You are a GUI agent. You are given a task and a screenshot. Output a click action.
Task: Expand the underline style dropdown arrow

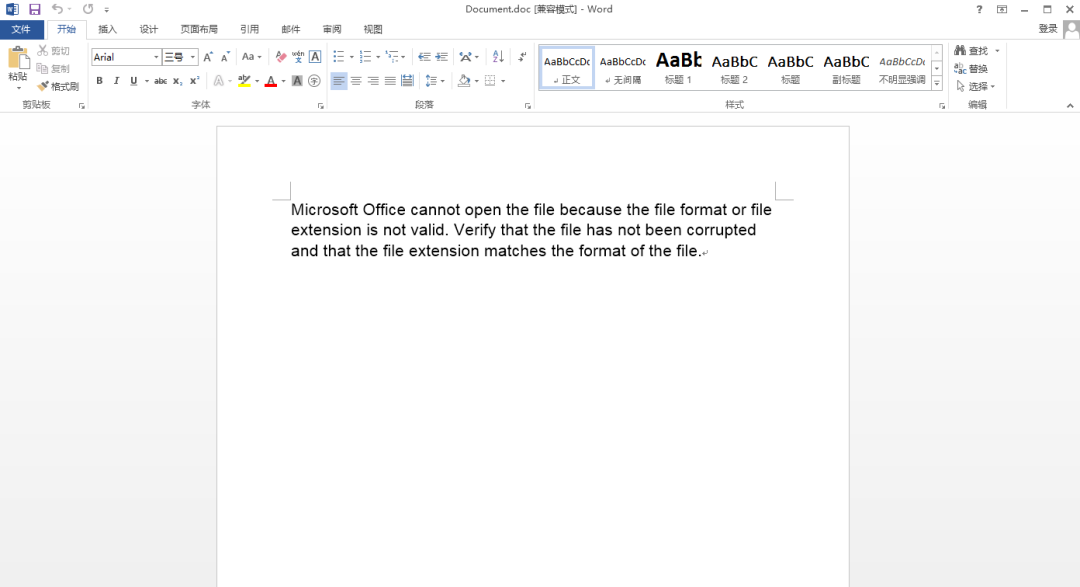point(147,81)
